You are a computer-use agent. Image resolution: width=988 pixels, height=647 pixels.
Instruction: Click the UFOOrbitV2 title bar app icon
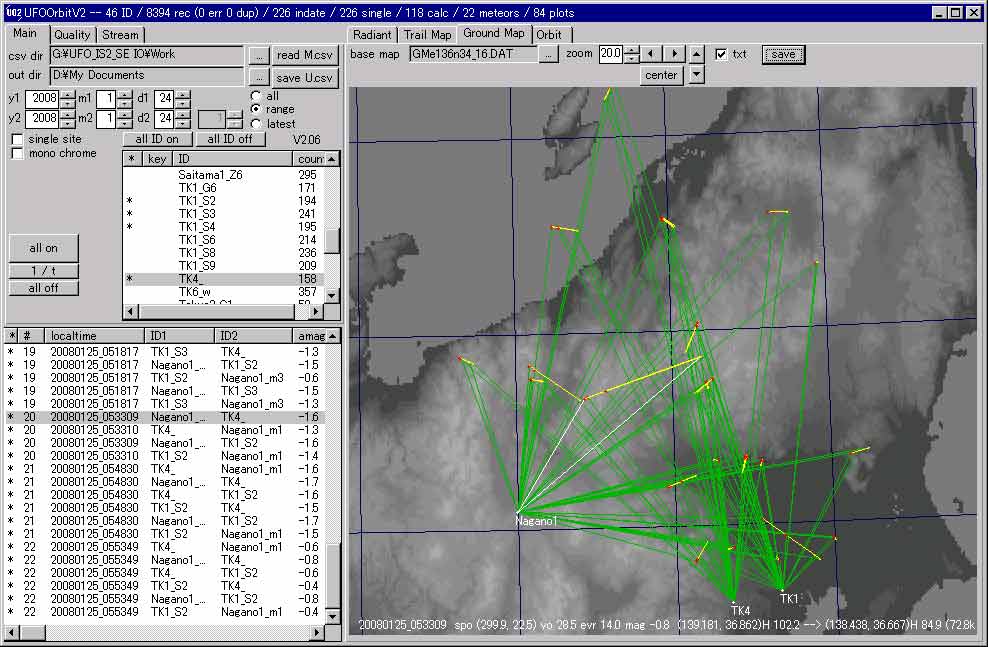(x=11, y=12)
